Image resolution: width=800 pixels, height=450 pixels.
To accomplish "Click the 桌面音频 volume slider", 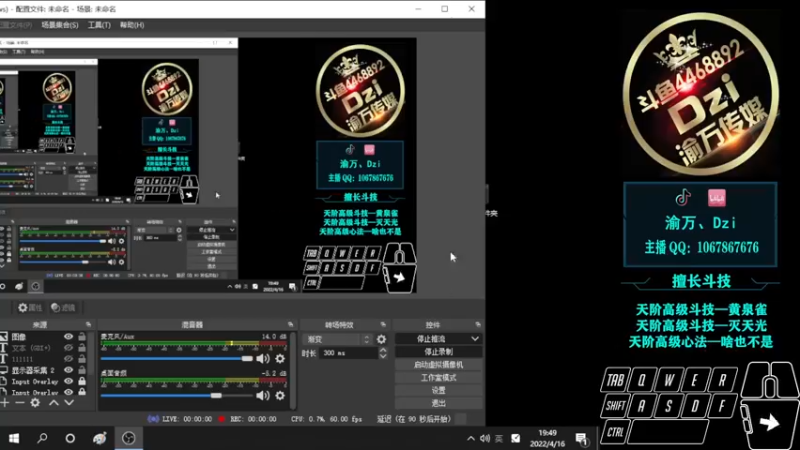I will 177,395.
